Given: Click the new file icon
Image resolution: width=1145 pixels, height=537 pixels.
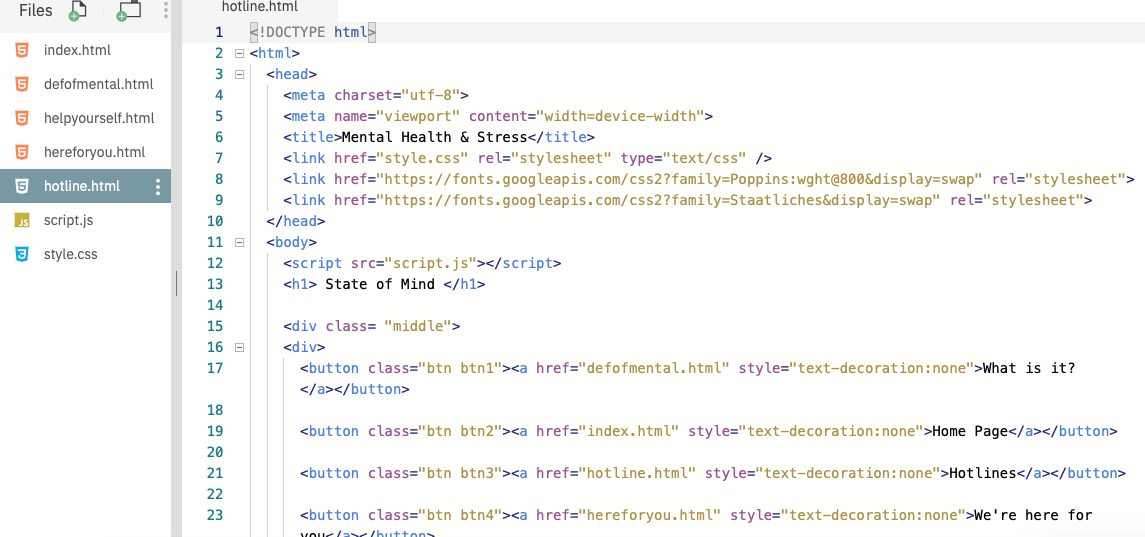Looking at the screenshot, I should [77, 10].
